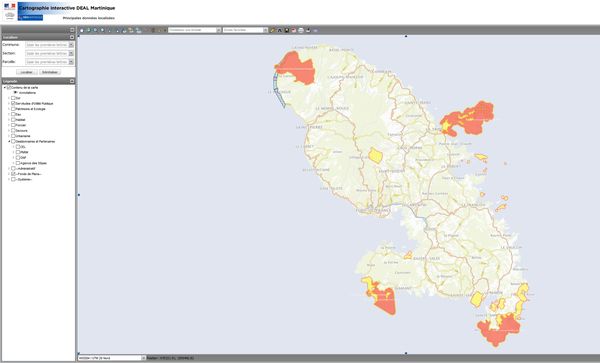Select the white hand pan tool icon
The image size is (600, 363).
pos(82,30)
